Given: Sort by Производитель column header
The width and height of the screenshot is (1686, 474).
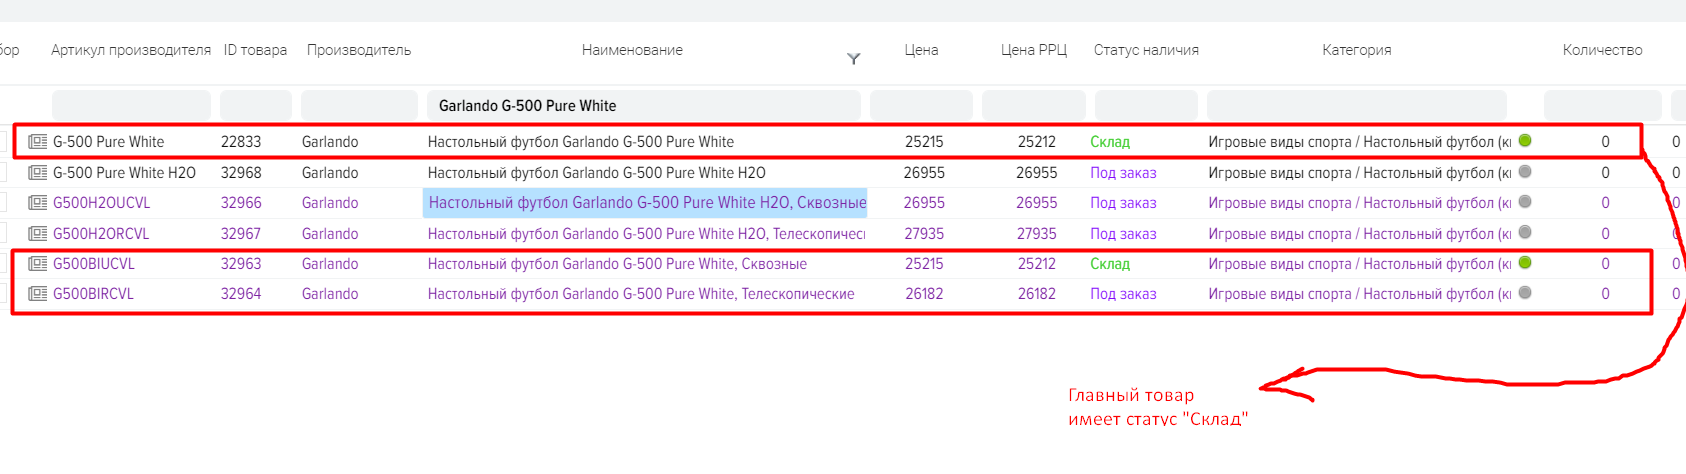Looking at the screenshot, I should tap(359, 50).
